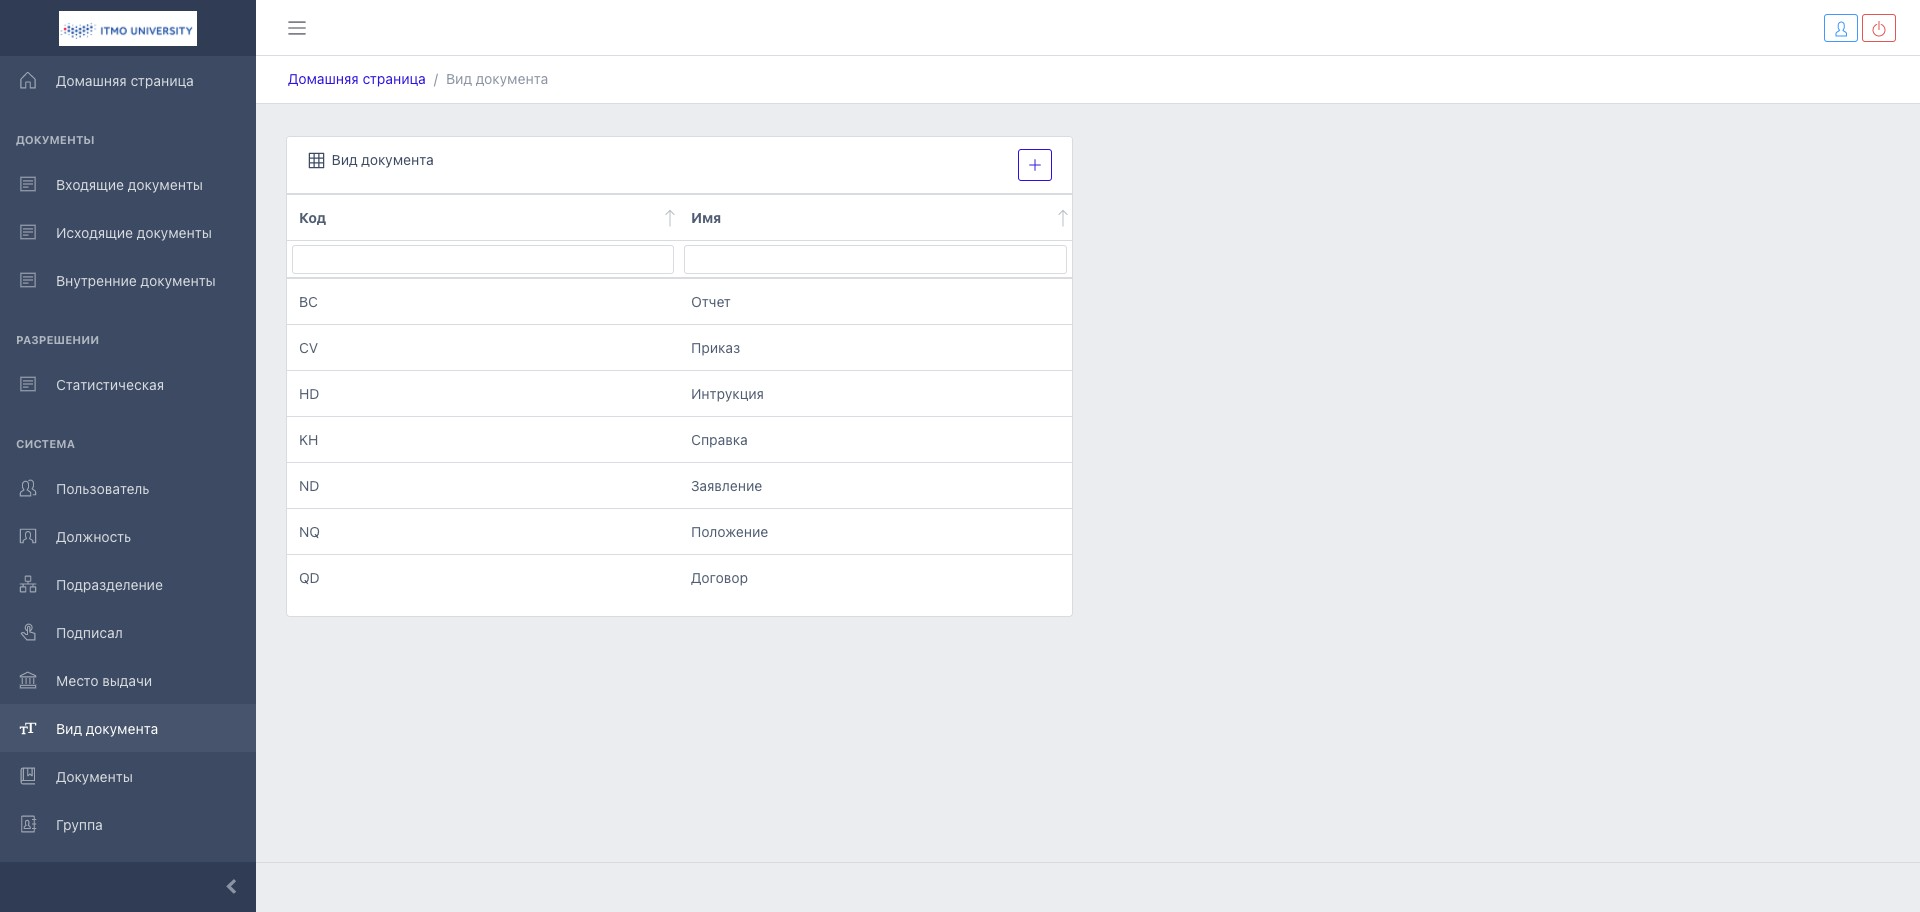1920x912 pixels.
Task: Click the user profile icon button
Action: [1840, 29]
